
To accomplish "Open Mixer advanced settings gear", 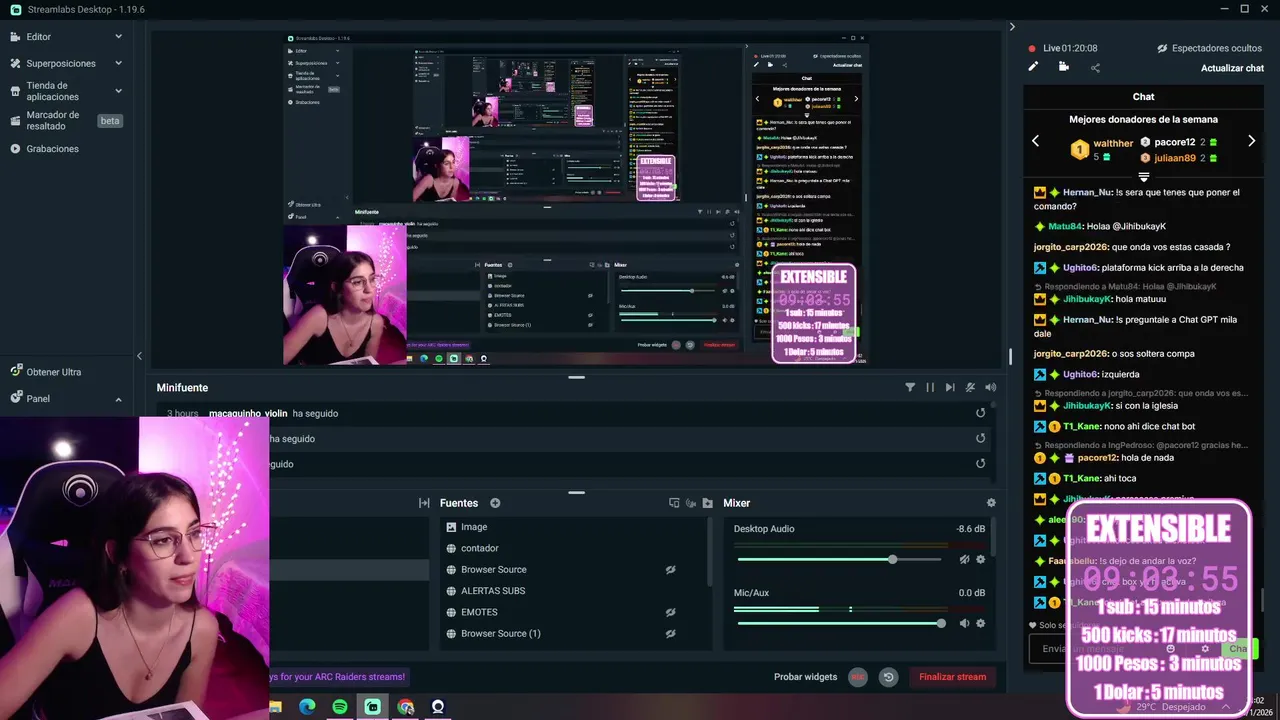I will tap(991, 503).
